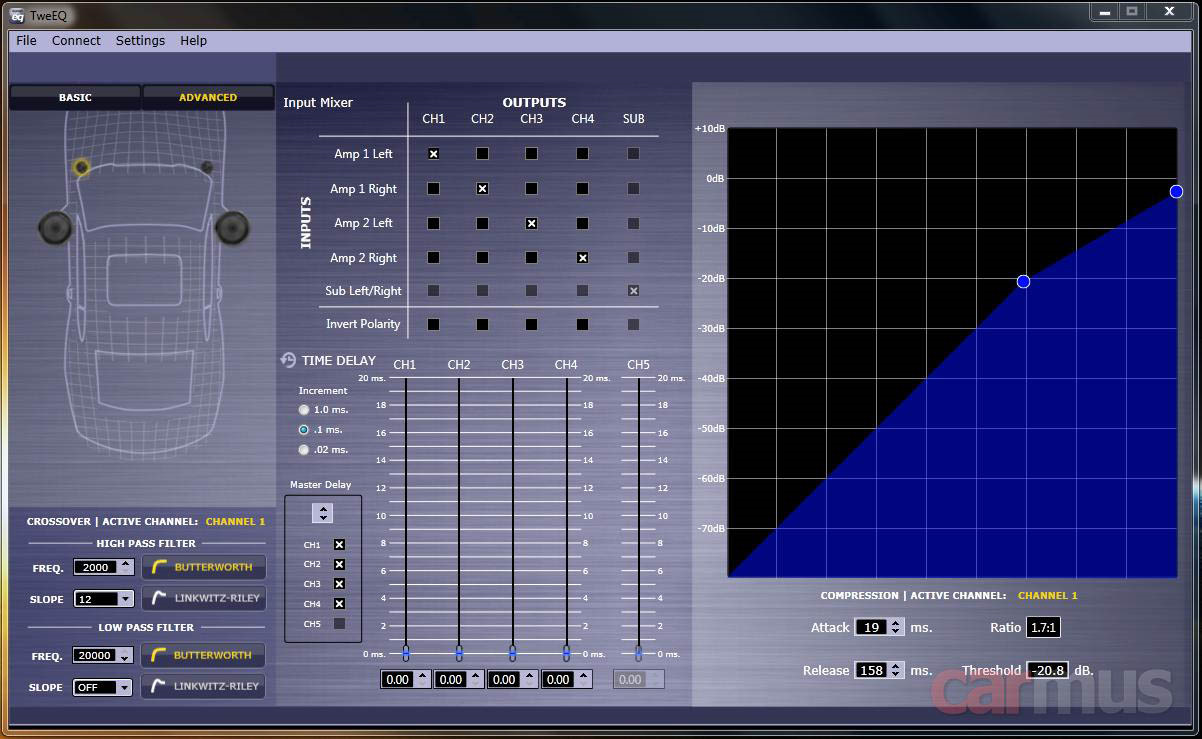The height and width of the screenshot is (739, 1202).
Task: Click the CH2 time delay slider handle
Action: click(459, 653)
